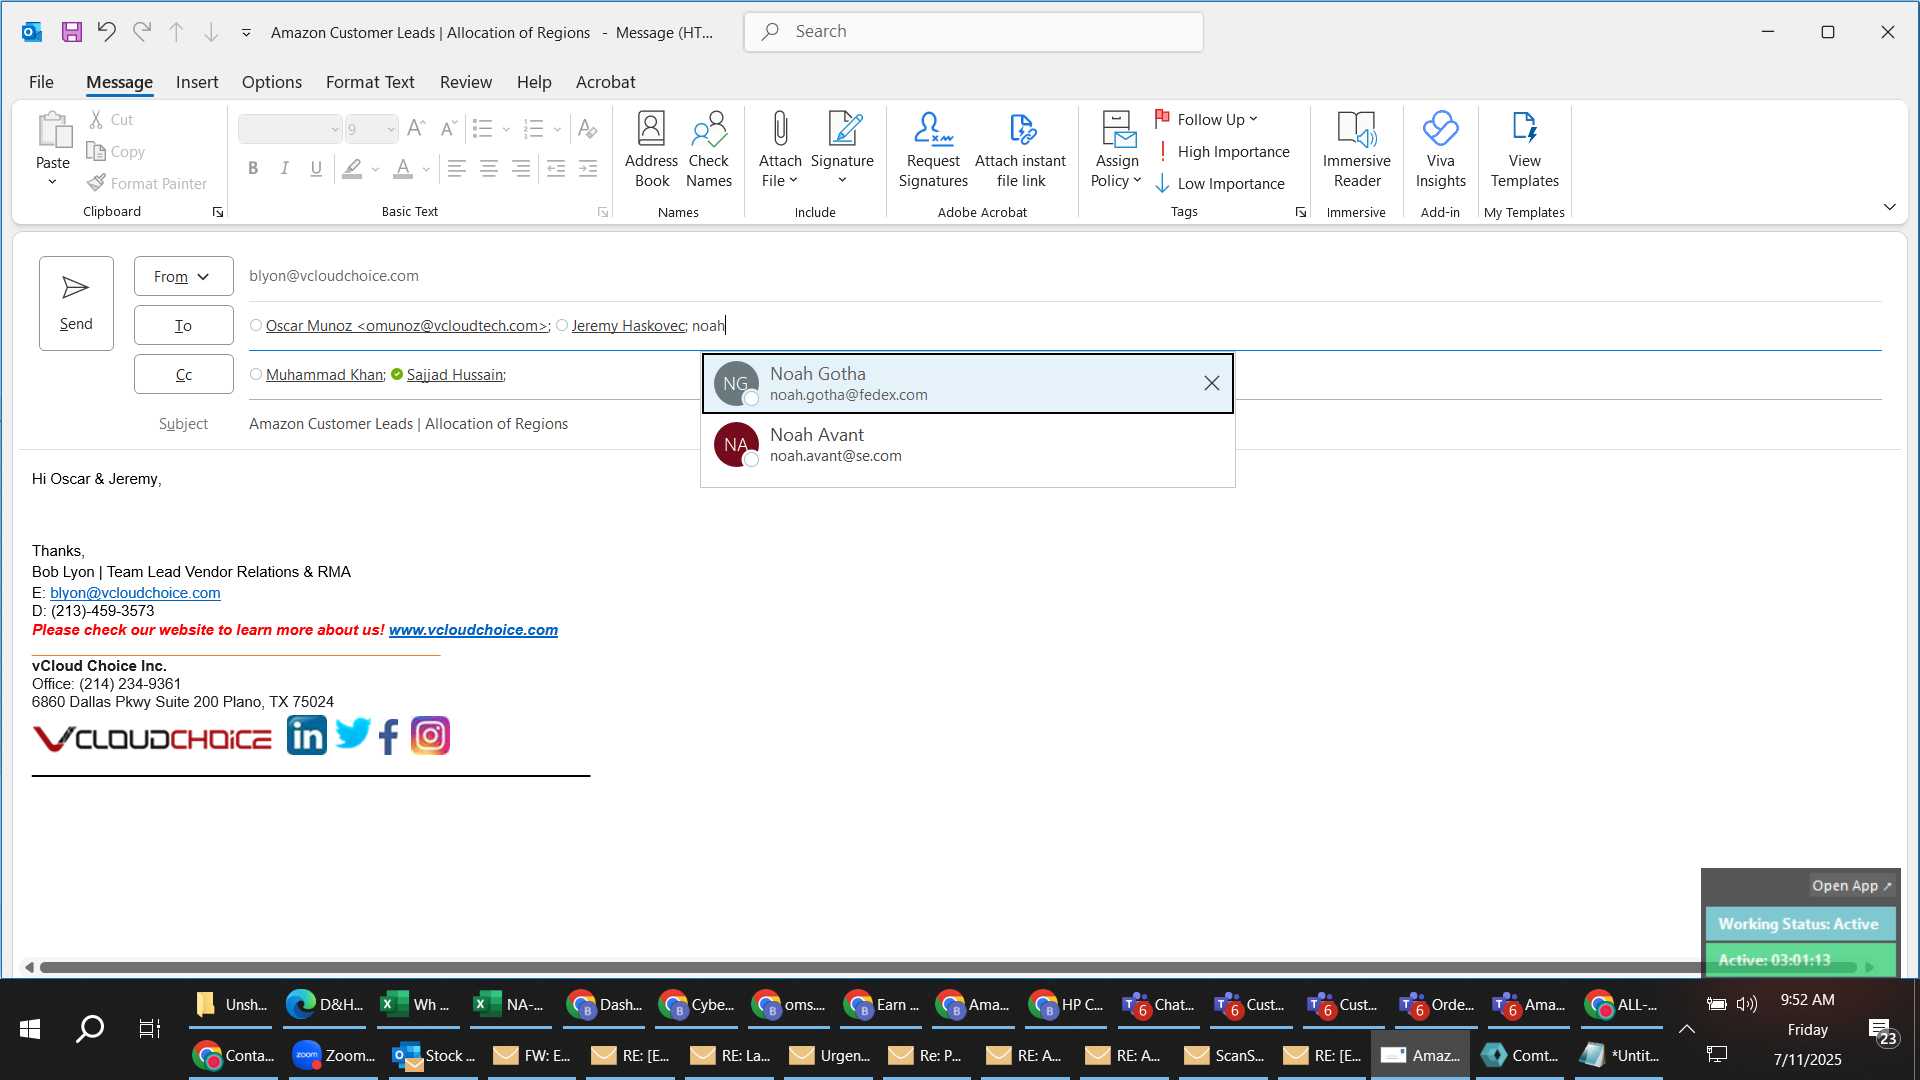Click the Search box in title bar
This screenshot has width=1920, height=1080.
tap(974, 32)
